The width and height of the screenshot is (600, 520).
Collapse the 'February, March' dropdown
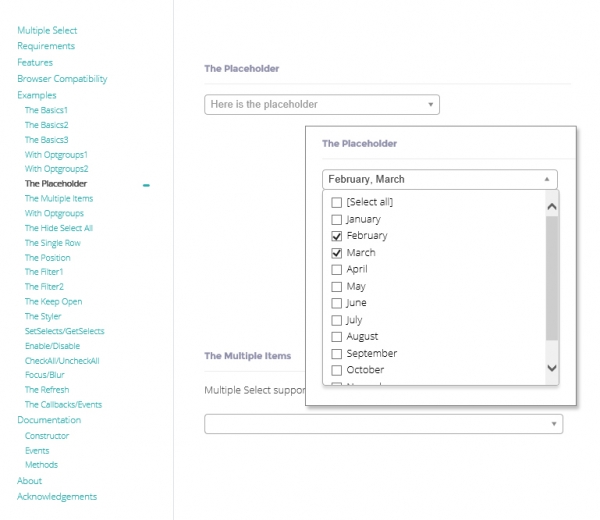[x=440, y=179]
